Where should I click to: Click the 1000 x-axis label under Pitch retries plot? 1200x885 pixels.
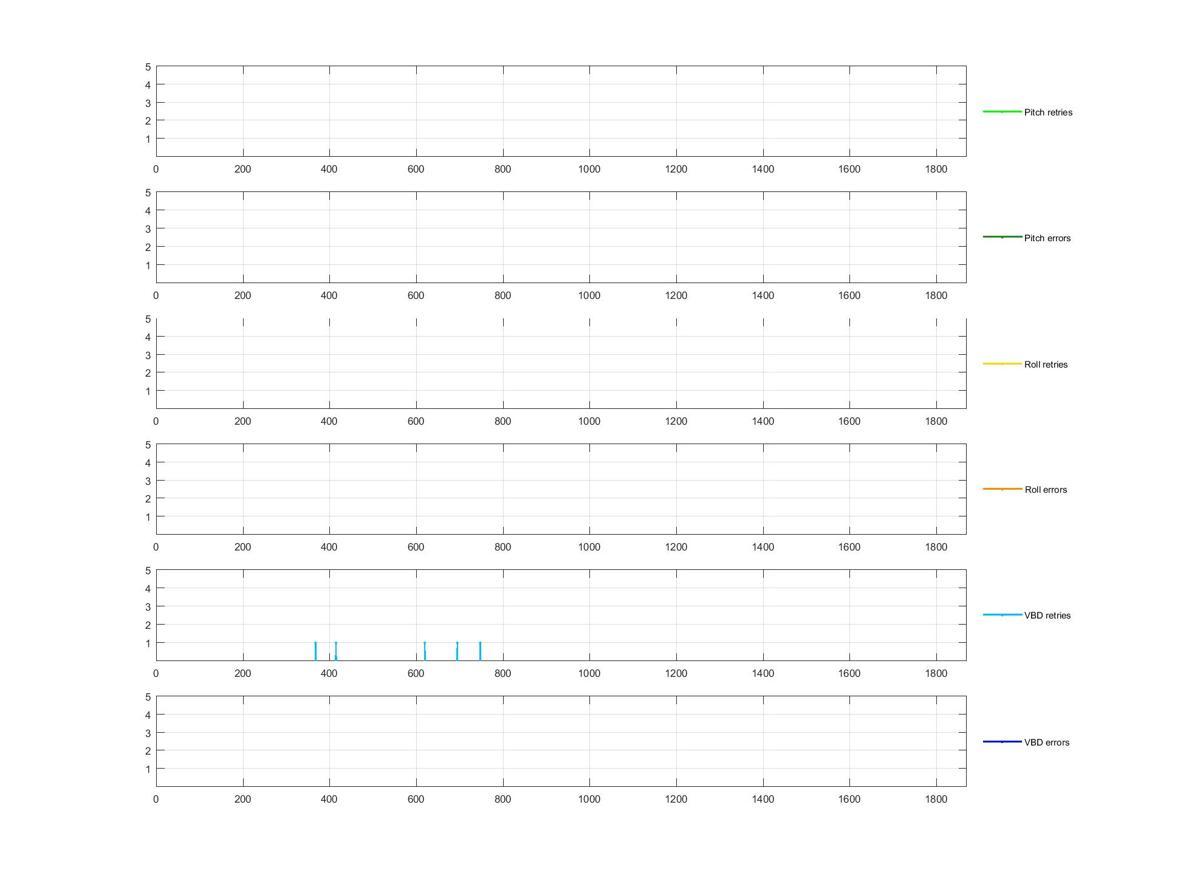(x=589, y=170)
